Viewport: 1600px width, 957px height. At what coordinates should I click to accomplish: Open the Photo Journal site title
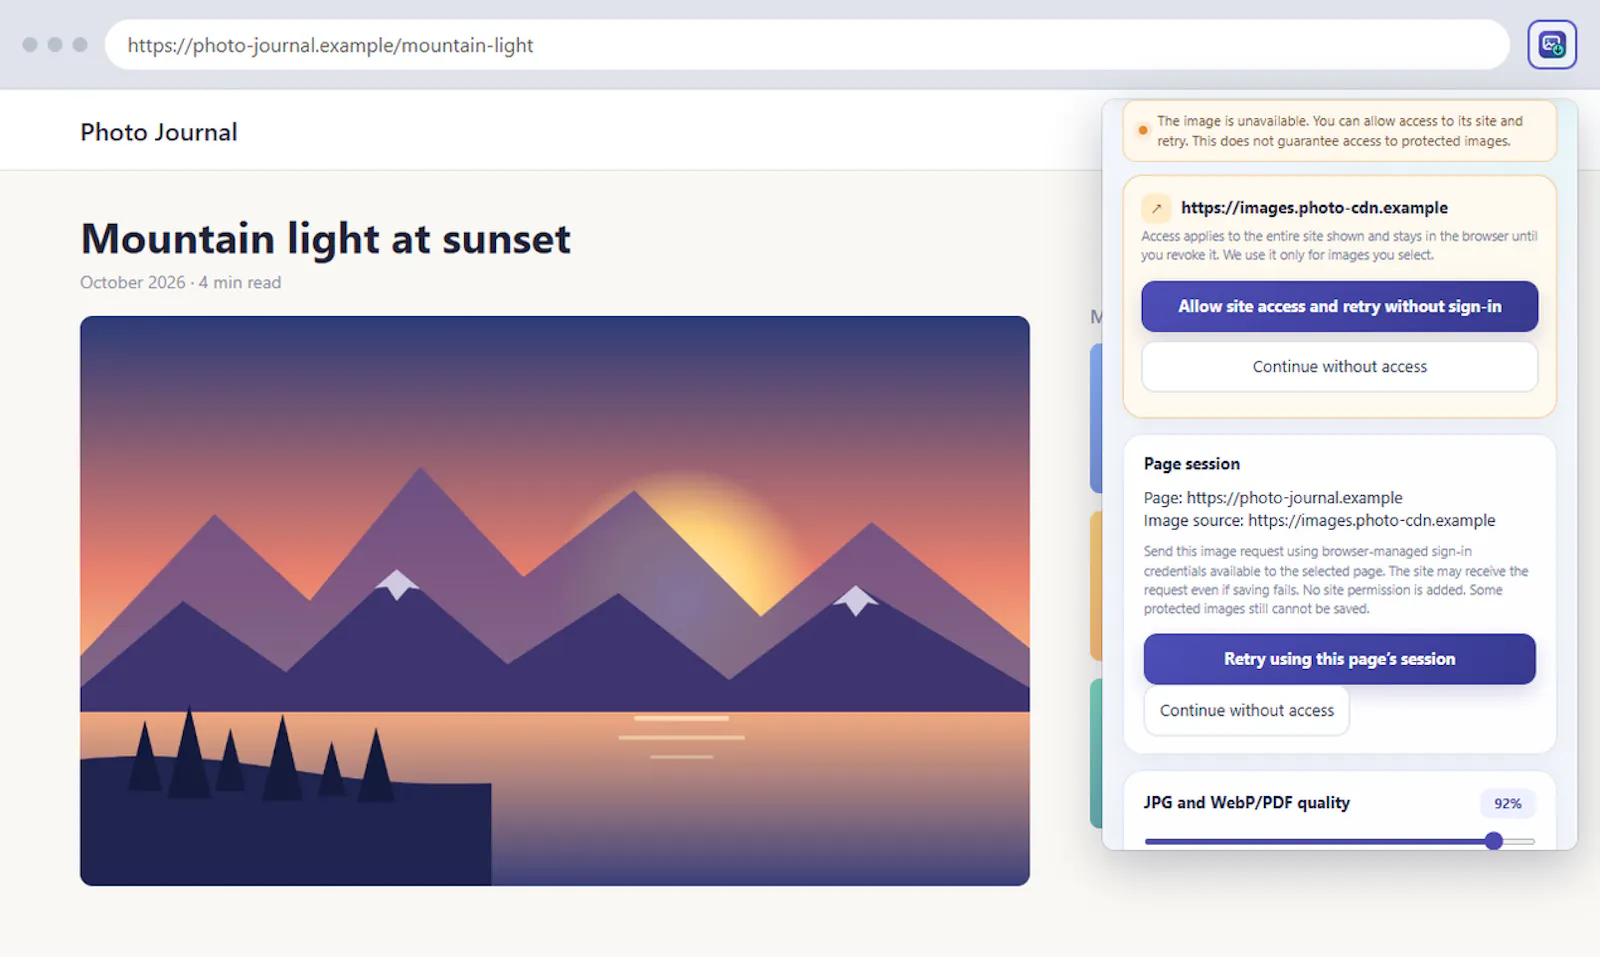click(x=159, y=132)
